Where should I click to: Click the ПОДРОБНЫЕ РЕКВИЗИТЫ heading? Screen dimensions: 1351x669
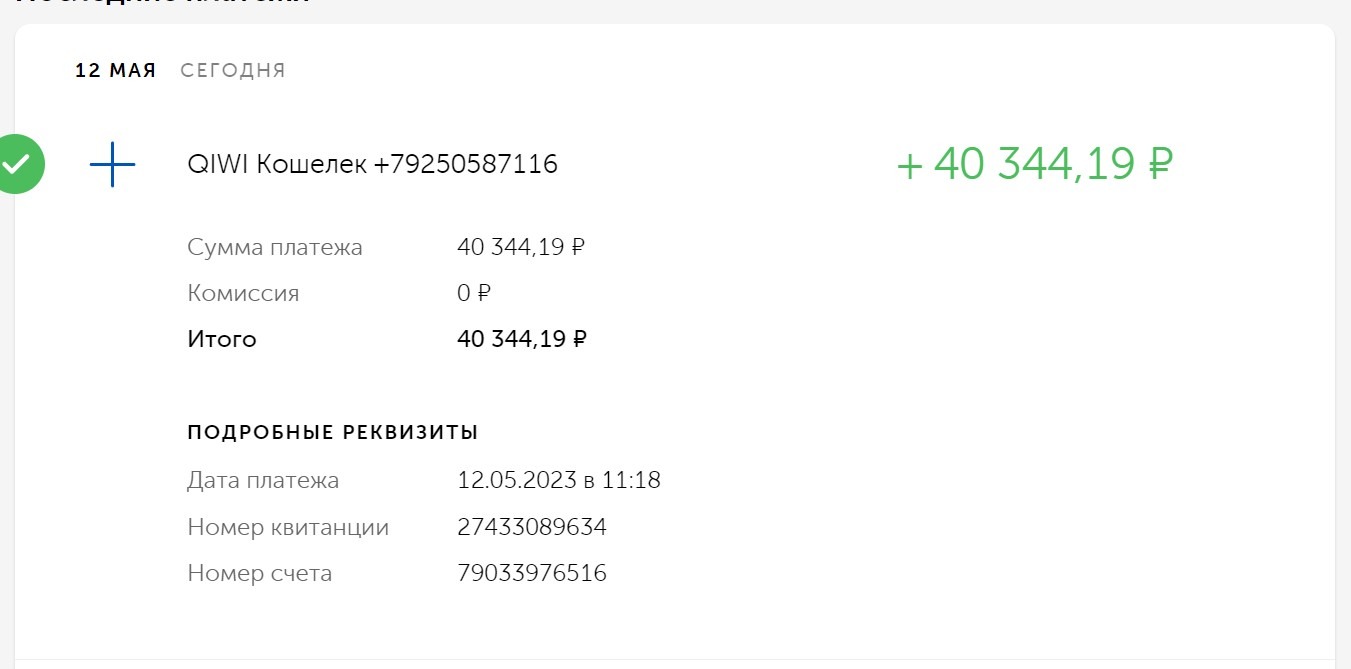[332, 432]
